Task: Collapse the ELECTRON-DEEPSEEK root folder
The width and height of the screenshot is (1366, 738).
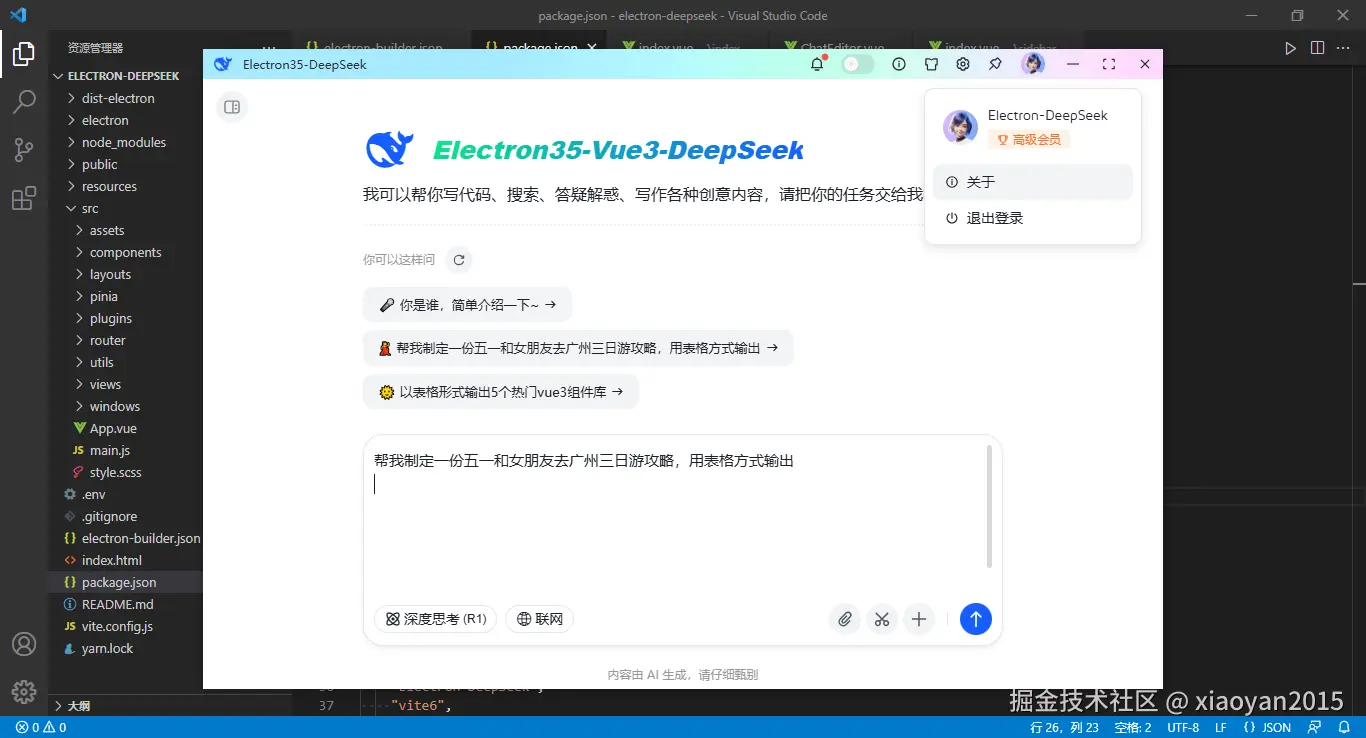Action: [x=125, y=76]
